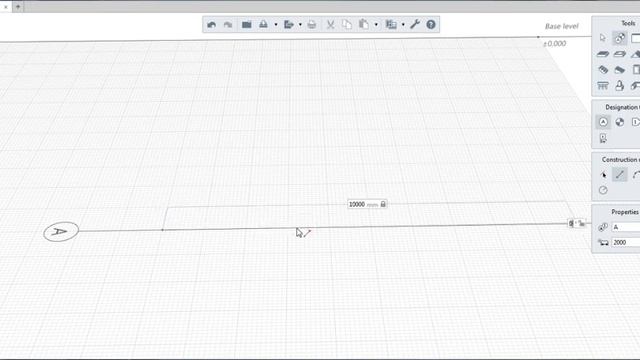Click the Export icon in the toolbar

point(289,25)
